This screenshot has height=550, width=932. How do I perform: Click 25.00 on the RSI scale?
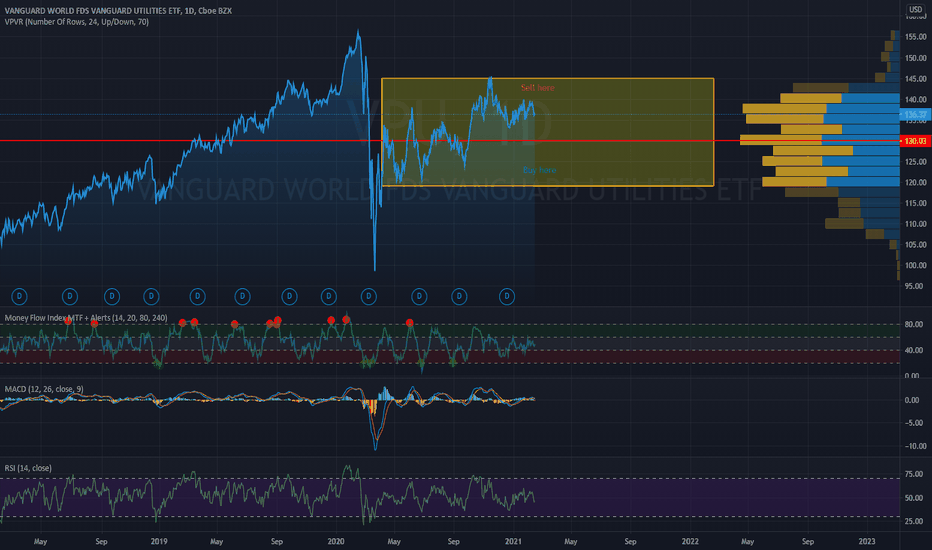pyautogui.click(x=914, y=521)
